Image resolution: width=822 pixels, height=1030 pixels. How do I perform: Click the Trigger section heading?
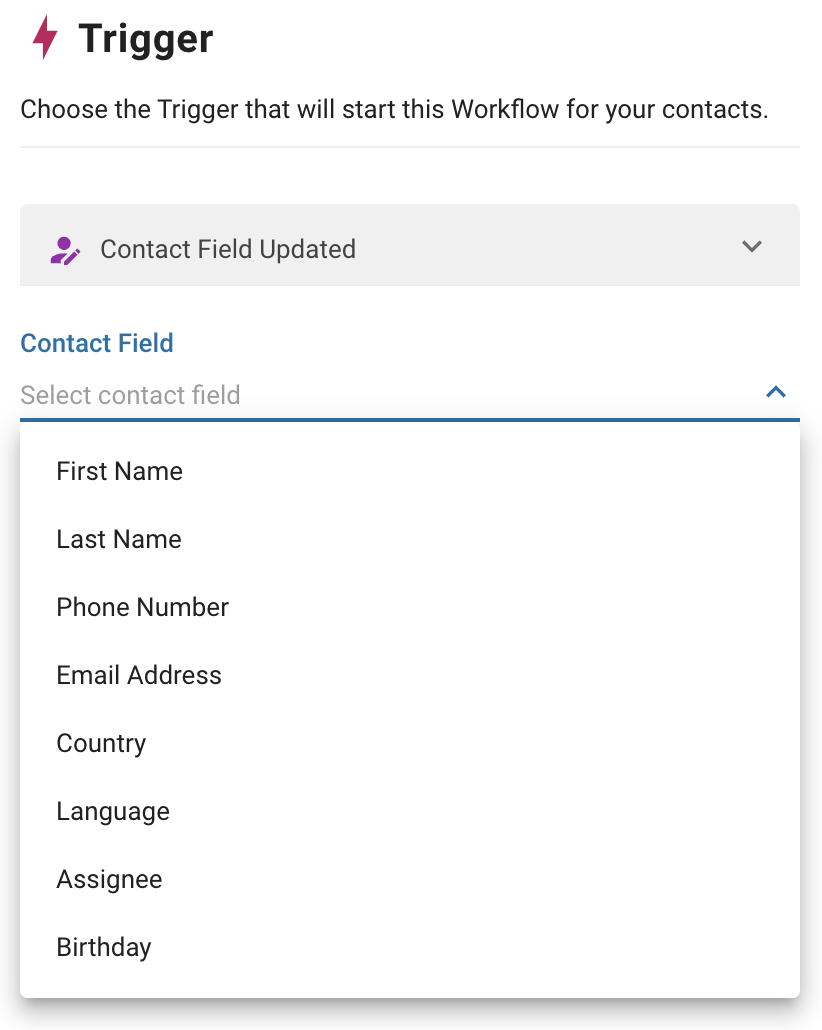tap(146, 38)
